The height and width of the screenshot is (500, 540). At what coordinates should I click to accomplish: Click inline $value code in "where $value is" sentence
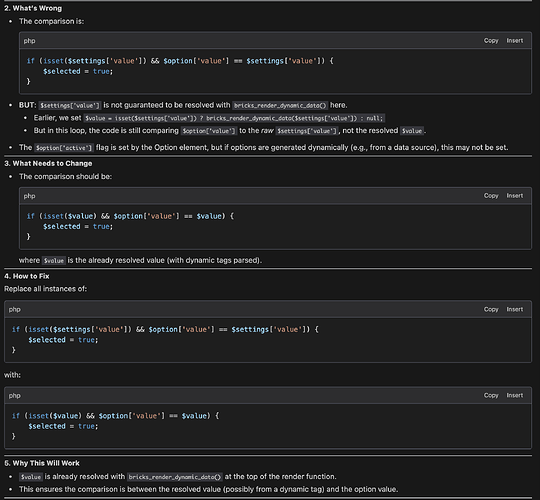[x=54, y=261]
